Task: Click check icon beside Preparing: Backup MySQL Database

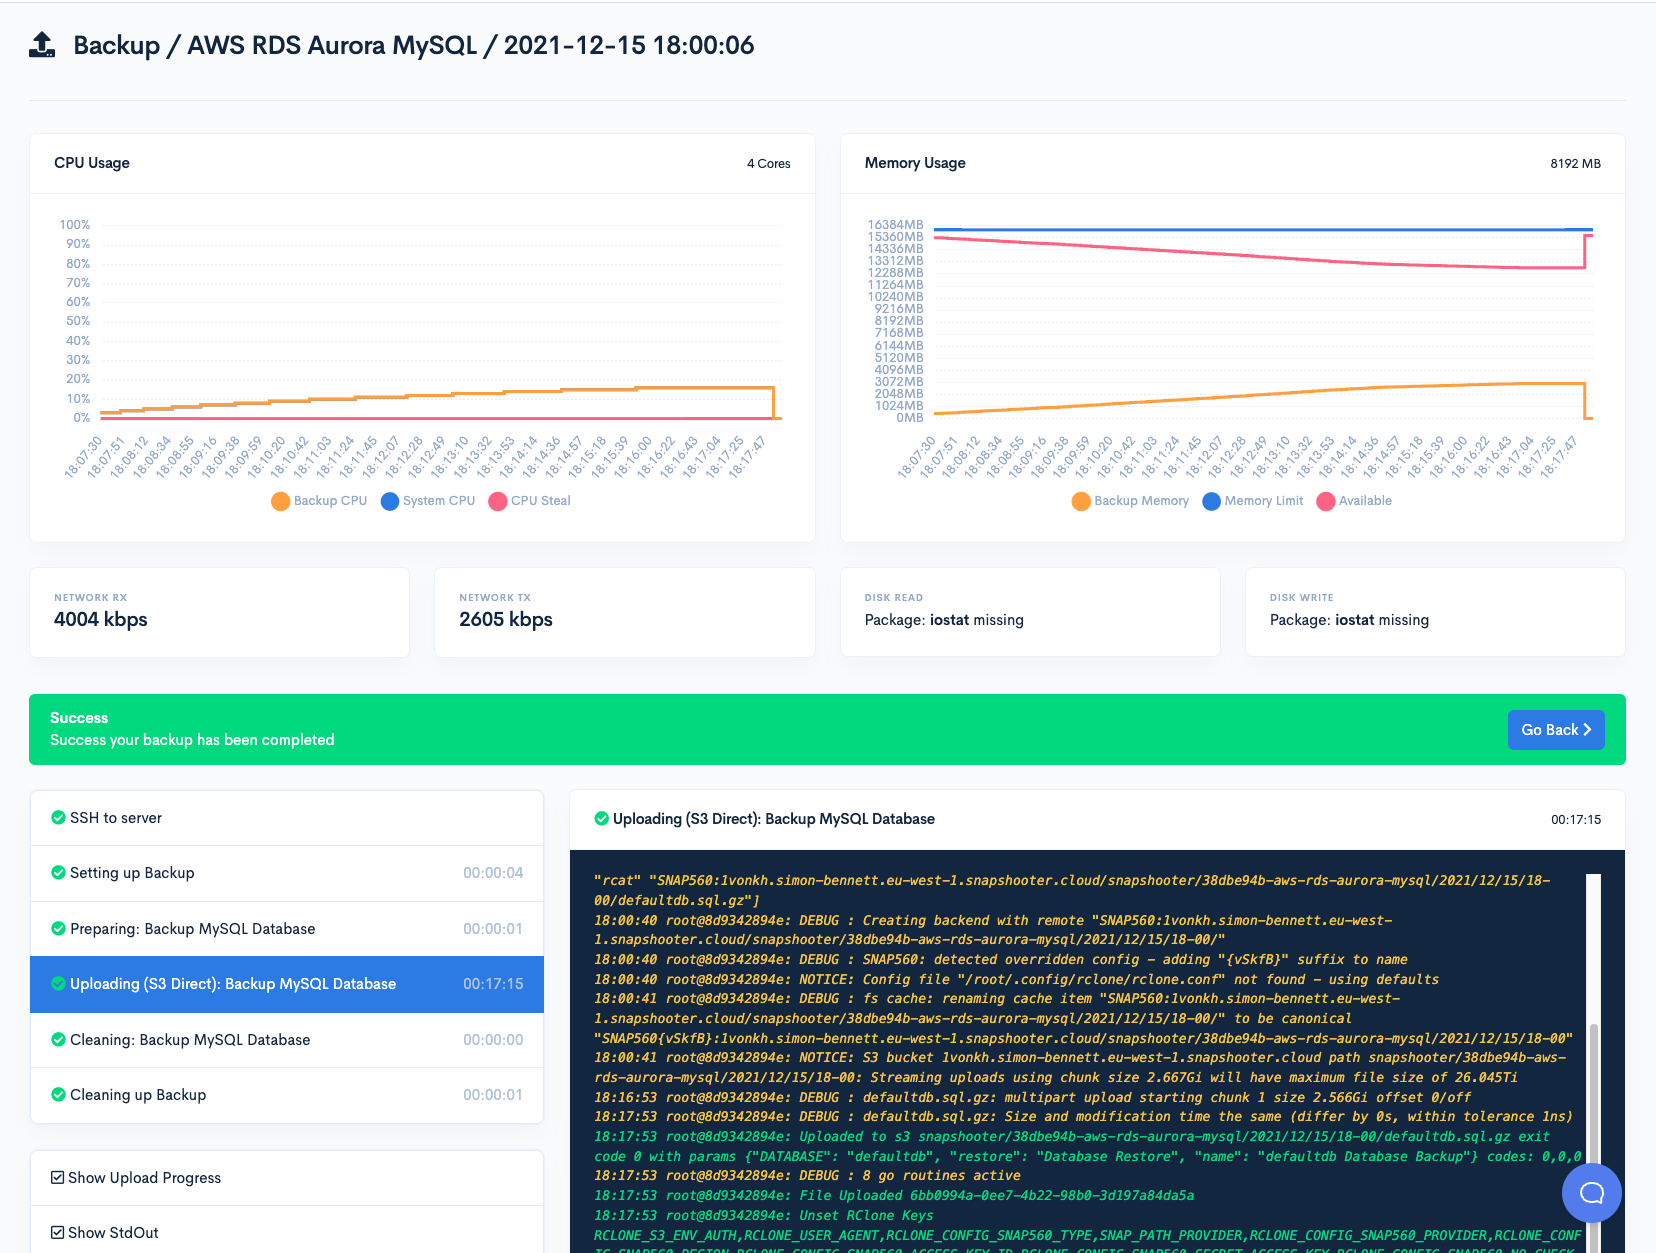Action: pos(58,929)
